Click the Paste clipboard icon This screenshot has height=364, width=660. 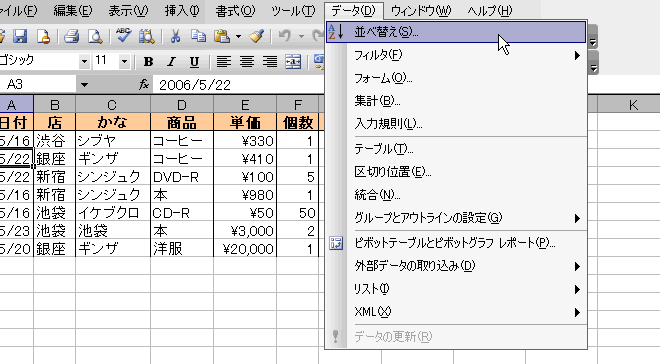(x=222, y=36)
